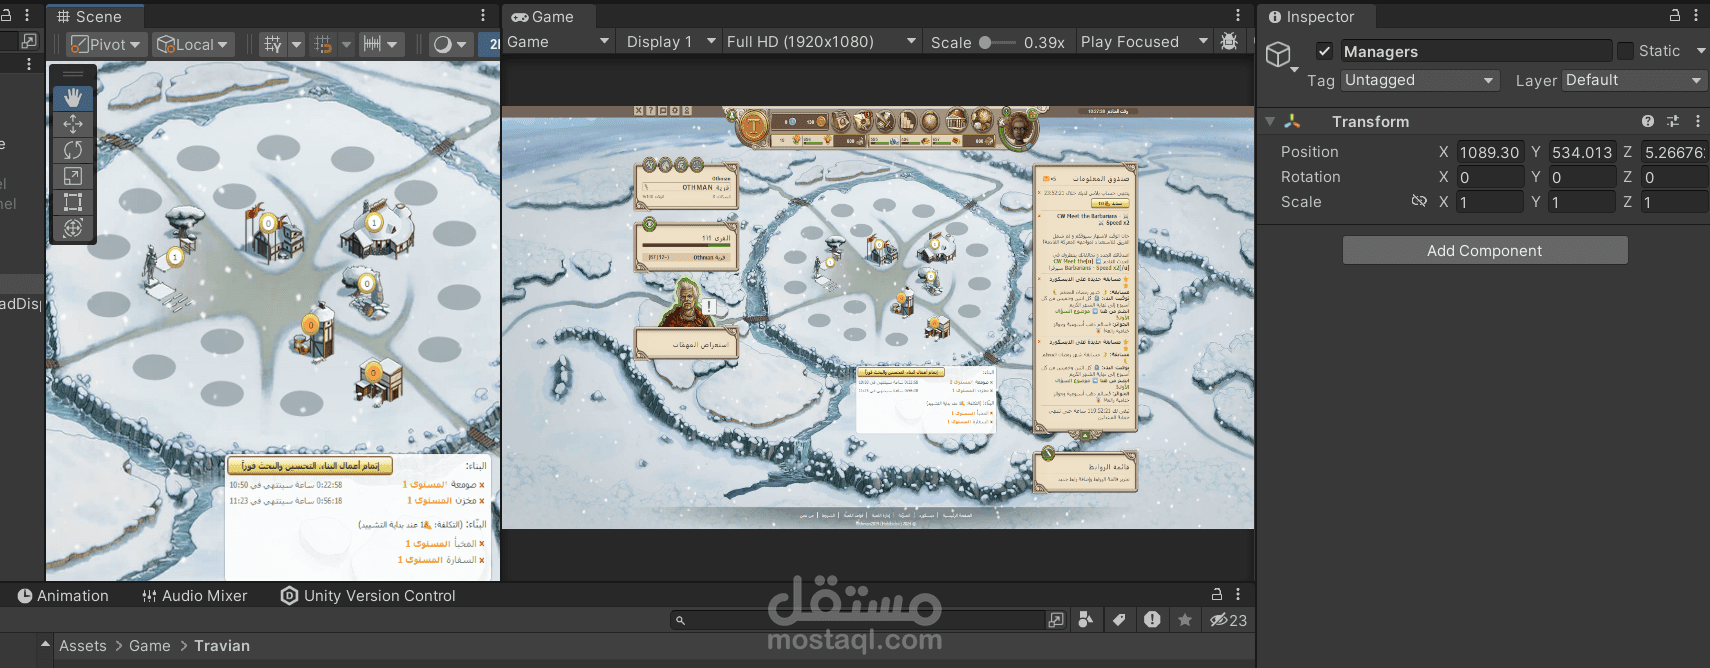The width and height of the screenshot is (1710, 668).
Task: Edit Rotation X field
Action: (x=1490, y=177)
